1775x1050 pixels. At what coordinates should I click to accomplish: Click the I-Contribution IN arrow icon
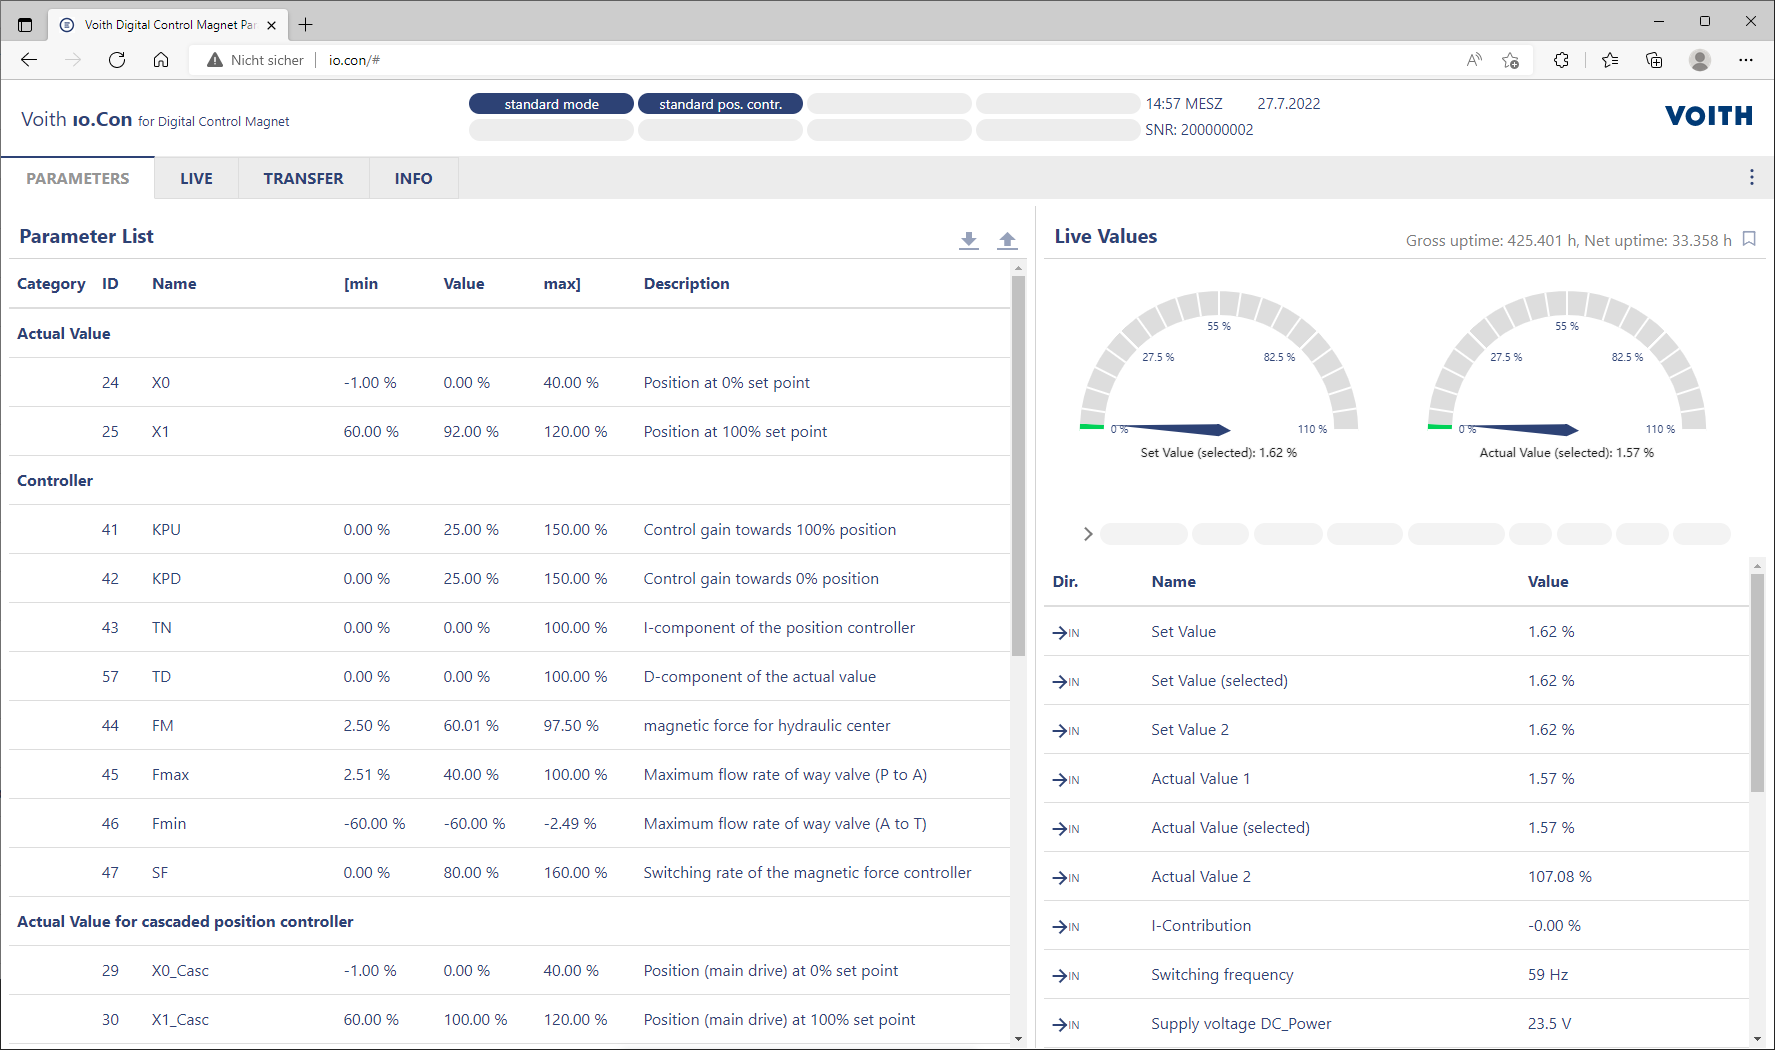pos(1066,926)
